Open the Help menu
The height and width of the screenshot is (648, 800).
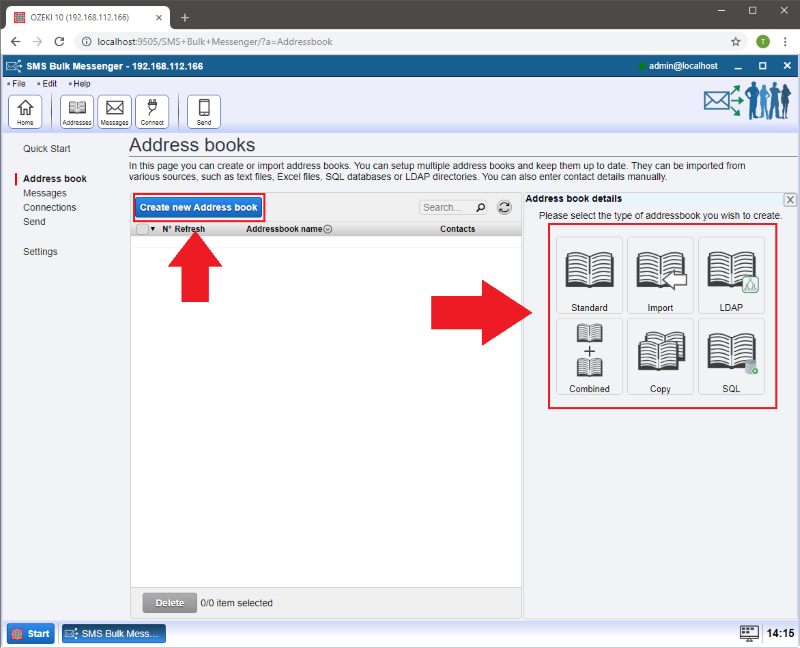[81, 84]
